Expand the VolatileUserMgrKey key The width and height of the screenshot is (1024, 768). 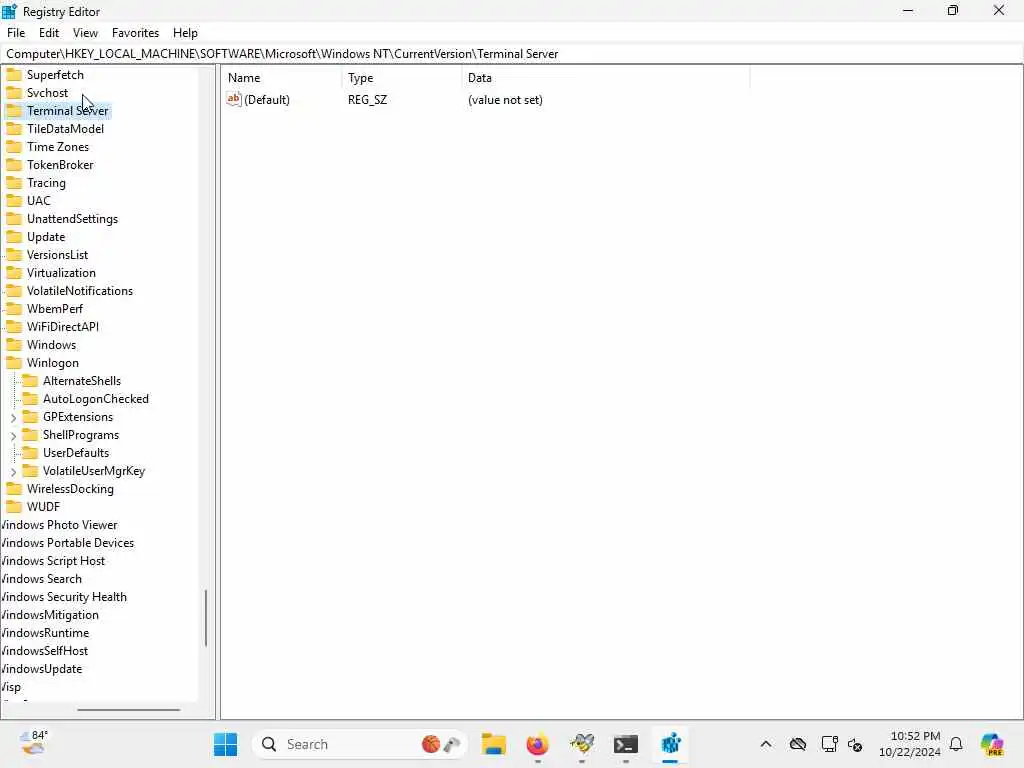pyautogui.click(x=14, y=472)
